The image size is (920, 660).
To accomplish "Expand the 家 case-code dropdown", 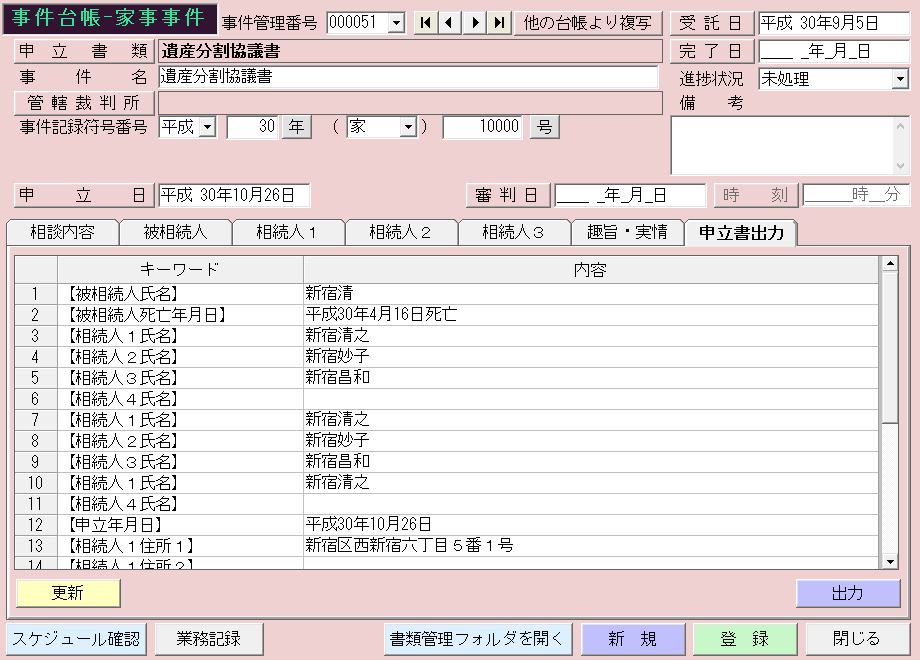I will pos(408,127).
